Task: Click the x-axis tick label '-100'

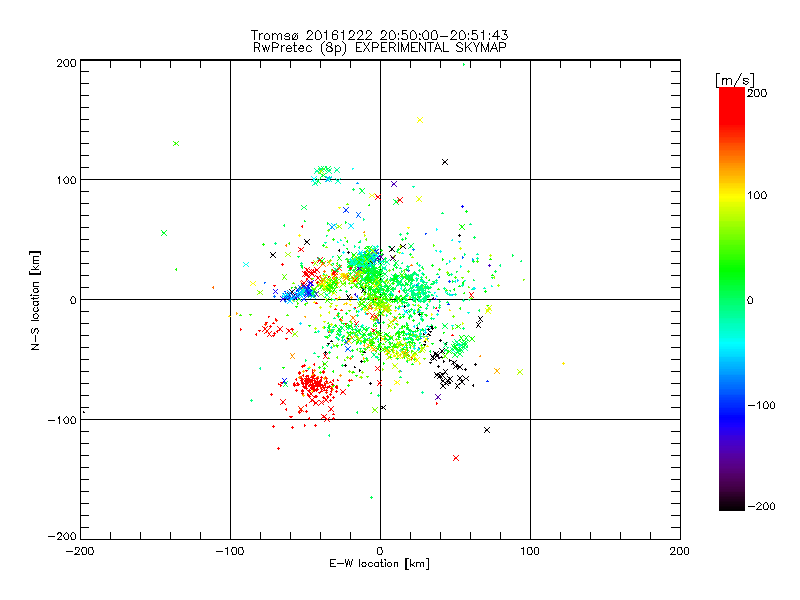Action: point(230,551)
